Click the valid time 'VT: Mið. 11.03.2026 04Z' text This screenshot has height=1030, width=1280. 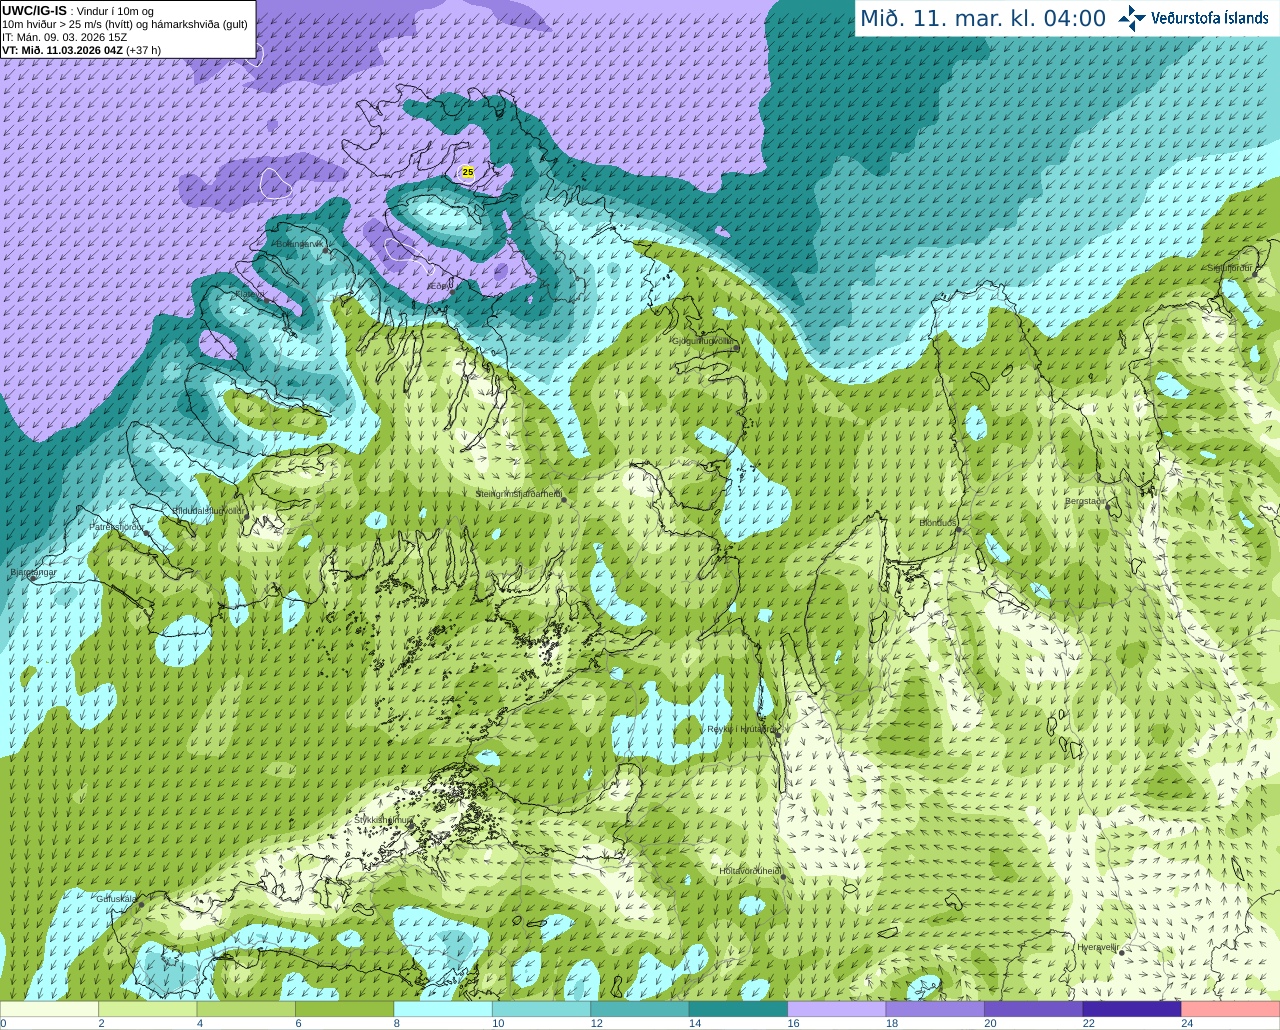coord(63,49)
